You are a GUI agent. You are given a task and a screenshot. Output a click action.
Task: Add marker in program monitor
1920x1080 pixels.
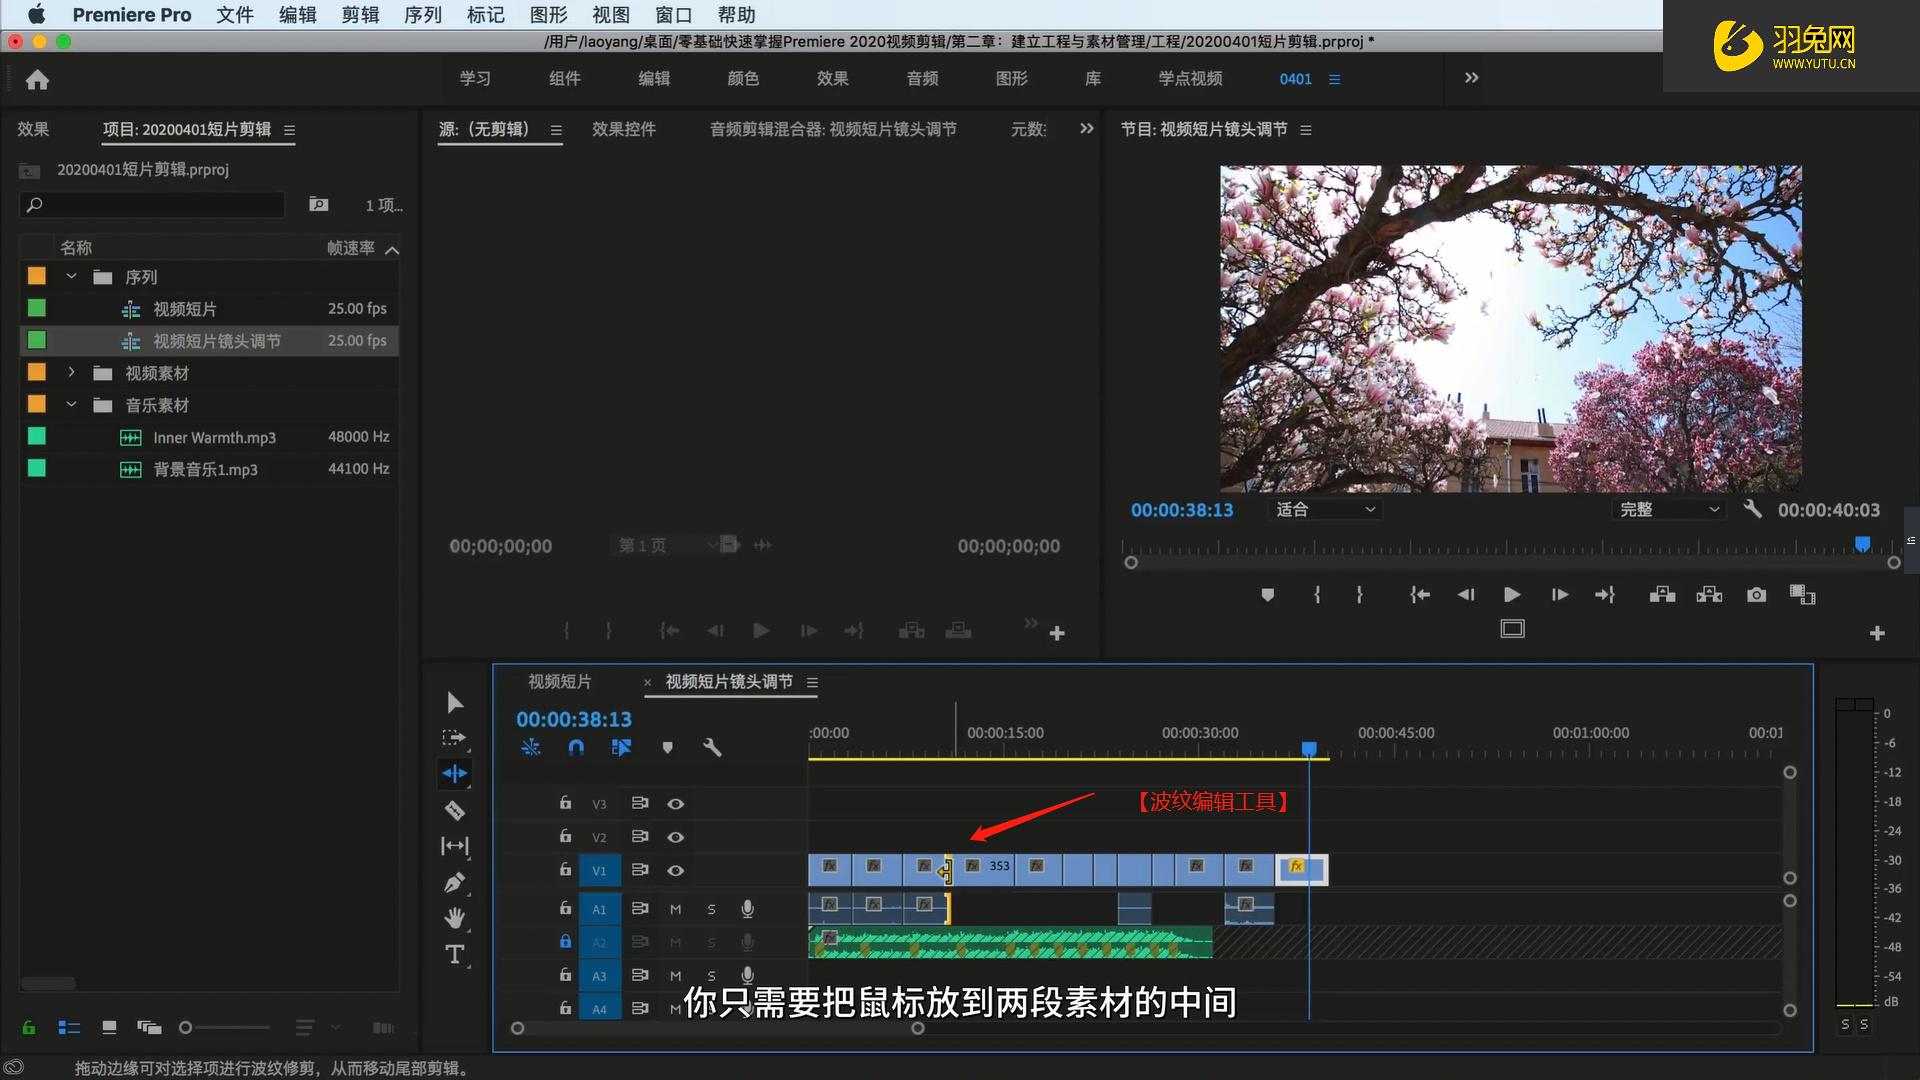1267,595
